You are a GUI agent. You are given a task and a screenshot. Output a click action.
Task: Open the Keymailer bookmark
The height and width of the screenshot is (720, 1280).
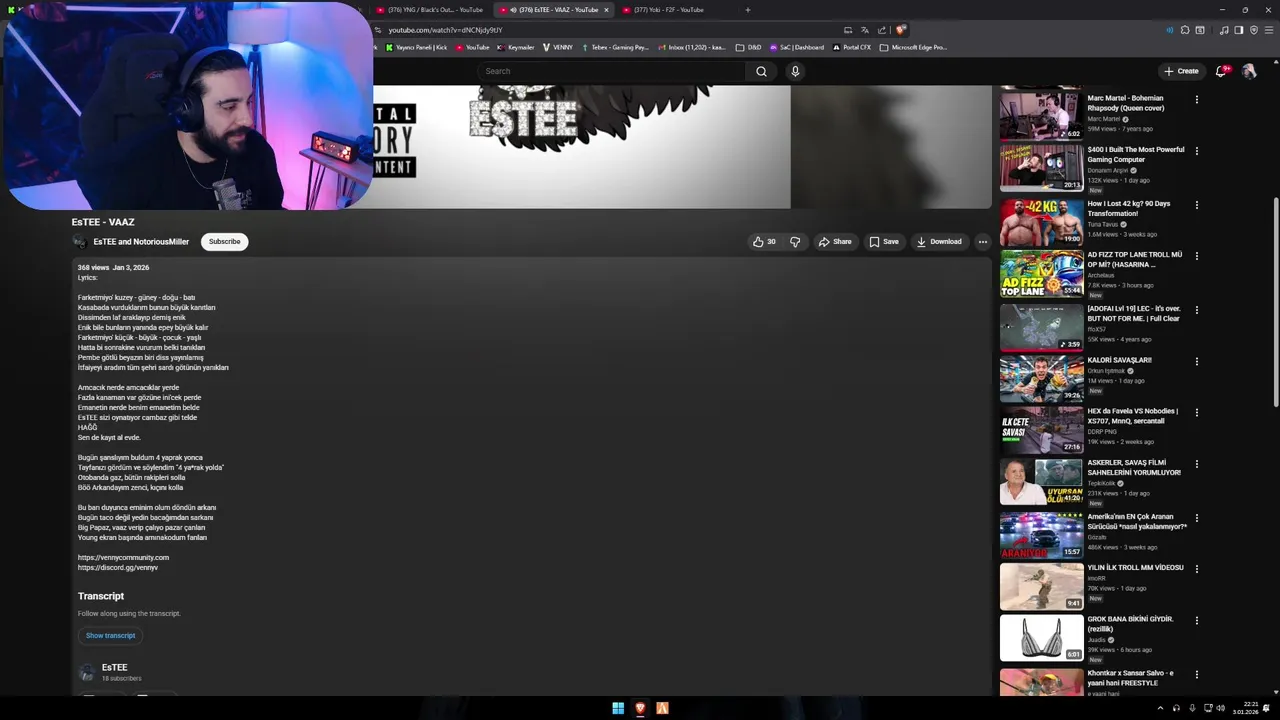coord(516,47)
